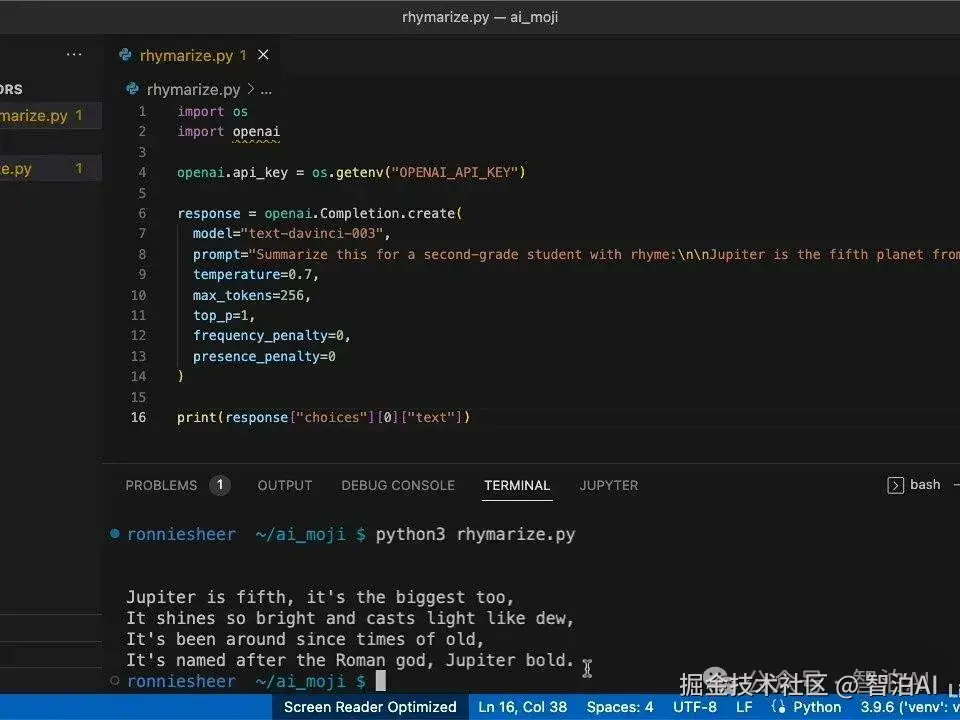Click the terminal input cursor prompt
Viewport: 960px width, 720px height.
pyautogui.click(x=380, y=681)
